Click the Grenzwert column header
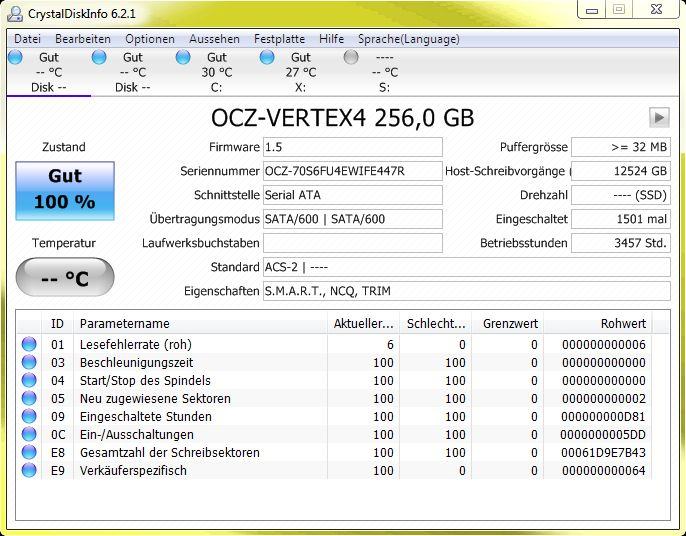The height and width of the screenshot is (536, 686). click(x=508, y=324)
